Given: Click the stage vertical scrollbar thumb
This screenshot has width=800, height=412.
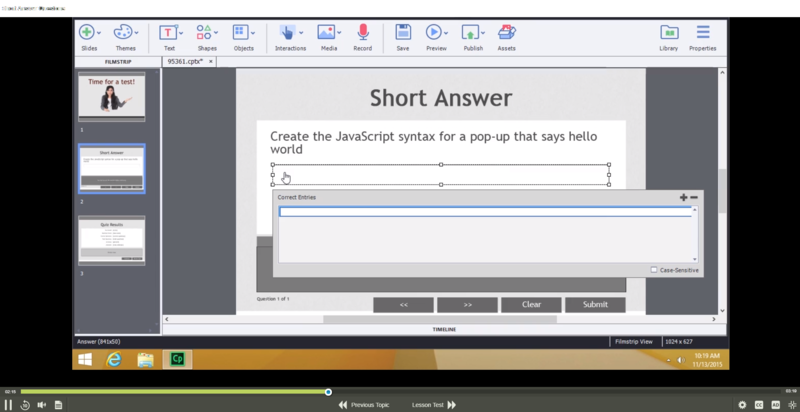Looking at the screenshot, I should click(x=722, y=191).
